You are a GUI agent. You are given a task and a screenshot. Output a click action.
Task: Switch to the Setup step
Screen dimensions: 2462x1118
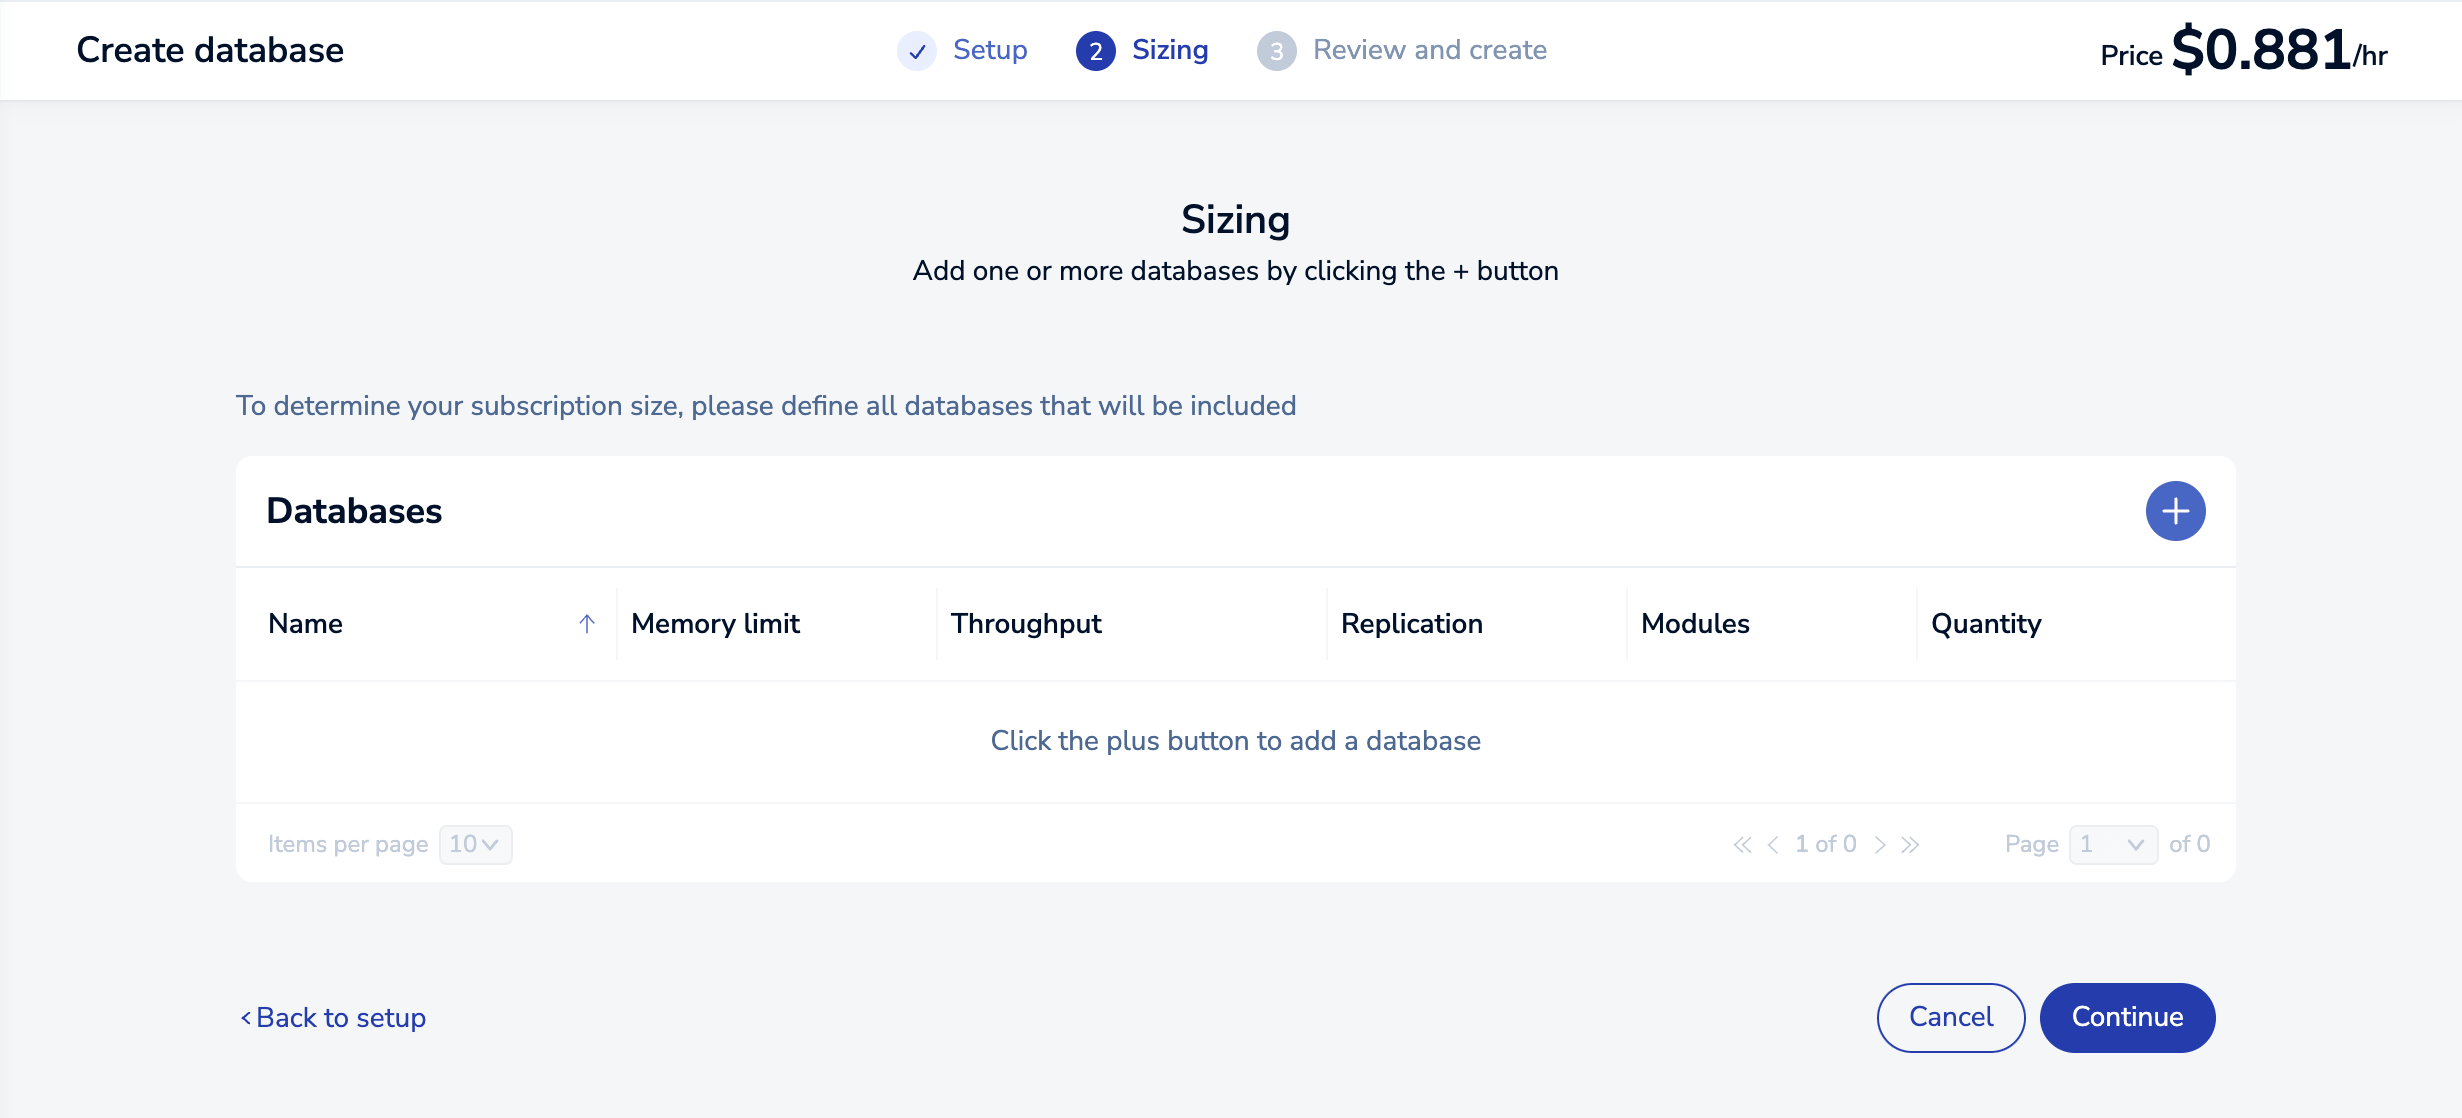tap(989, 50)
